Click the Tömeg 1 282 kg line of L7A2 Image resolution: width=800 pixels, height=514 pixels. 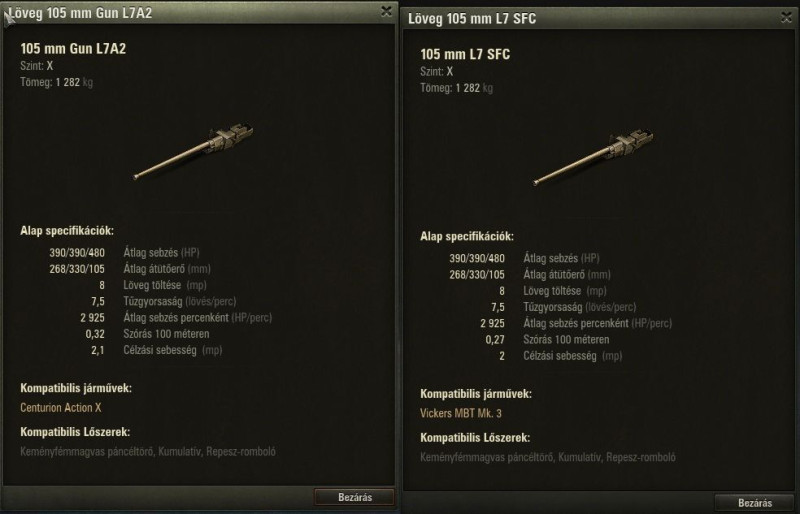pos(57,82)
